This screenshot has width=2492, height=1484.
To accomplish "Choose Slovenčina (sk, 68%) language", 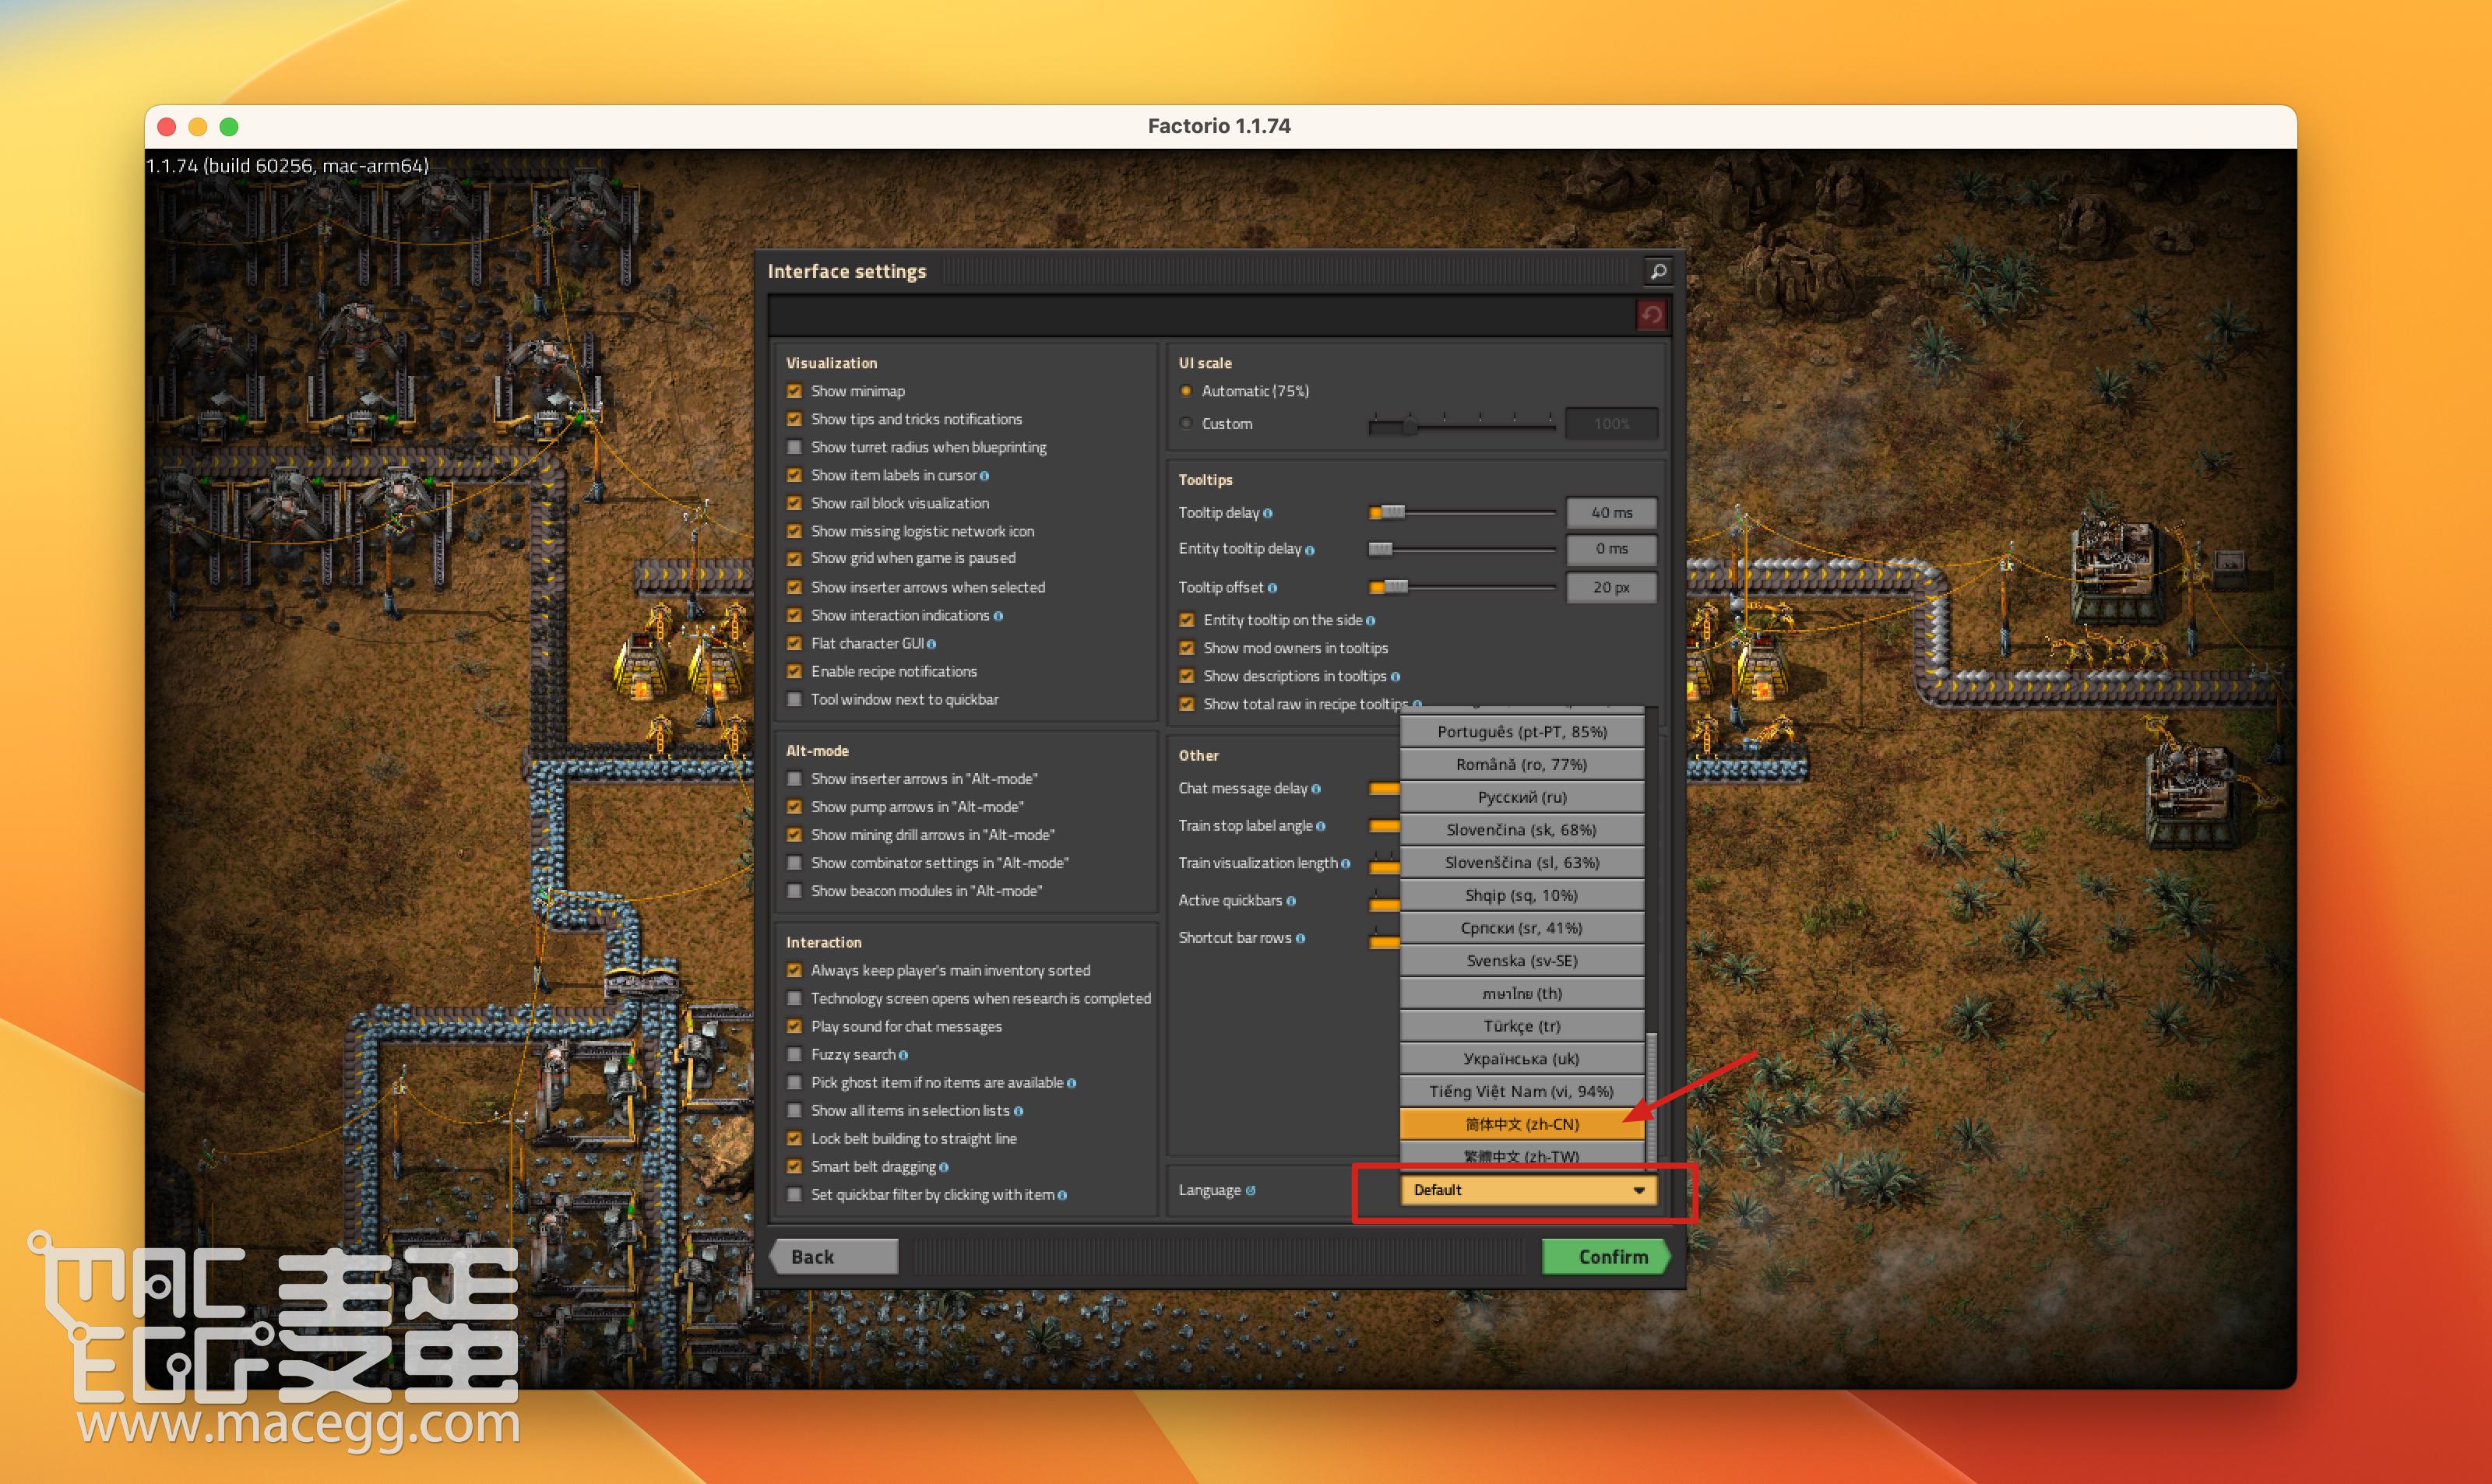I will [1522, 830].
